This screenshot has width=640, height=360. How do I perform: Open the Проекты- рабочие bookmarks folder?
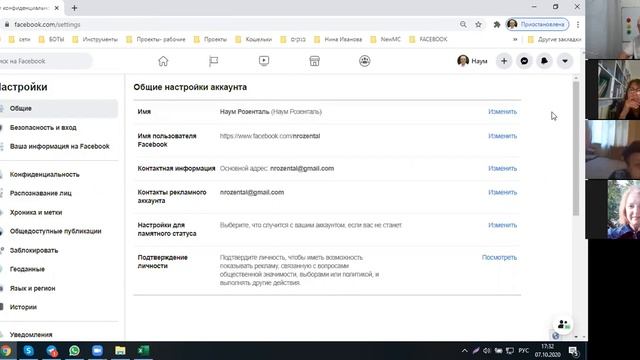point(156,39)
